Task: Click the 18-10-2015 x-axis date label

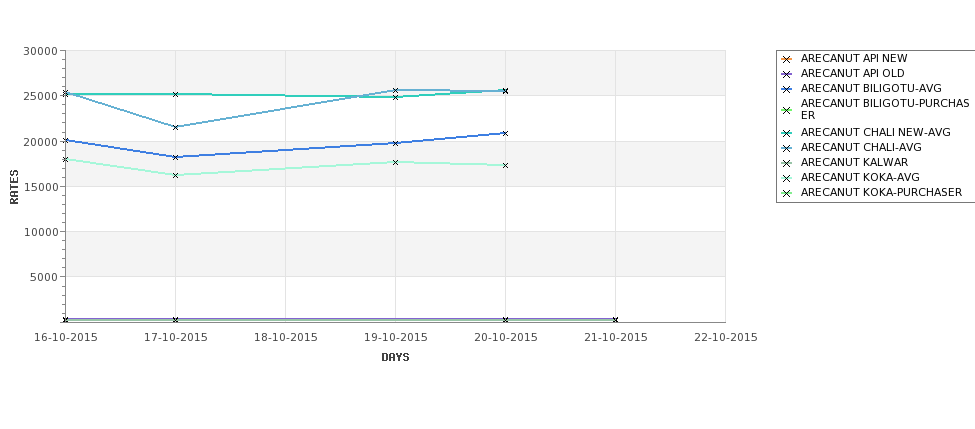Action: tap(285, 338)
